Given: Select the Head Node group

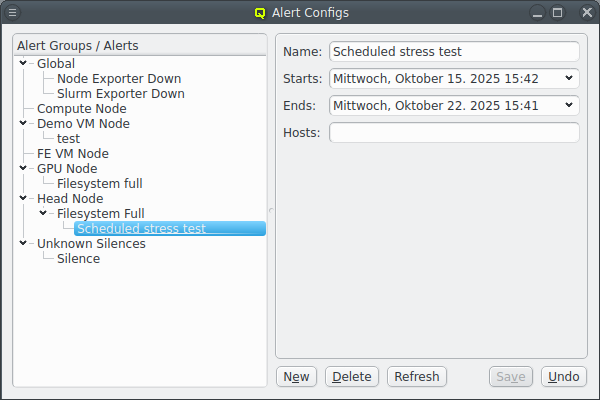Looking at the screenshot, I should pyautogui.click(x=70, y=198).
